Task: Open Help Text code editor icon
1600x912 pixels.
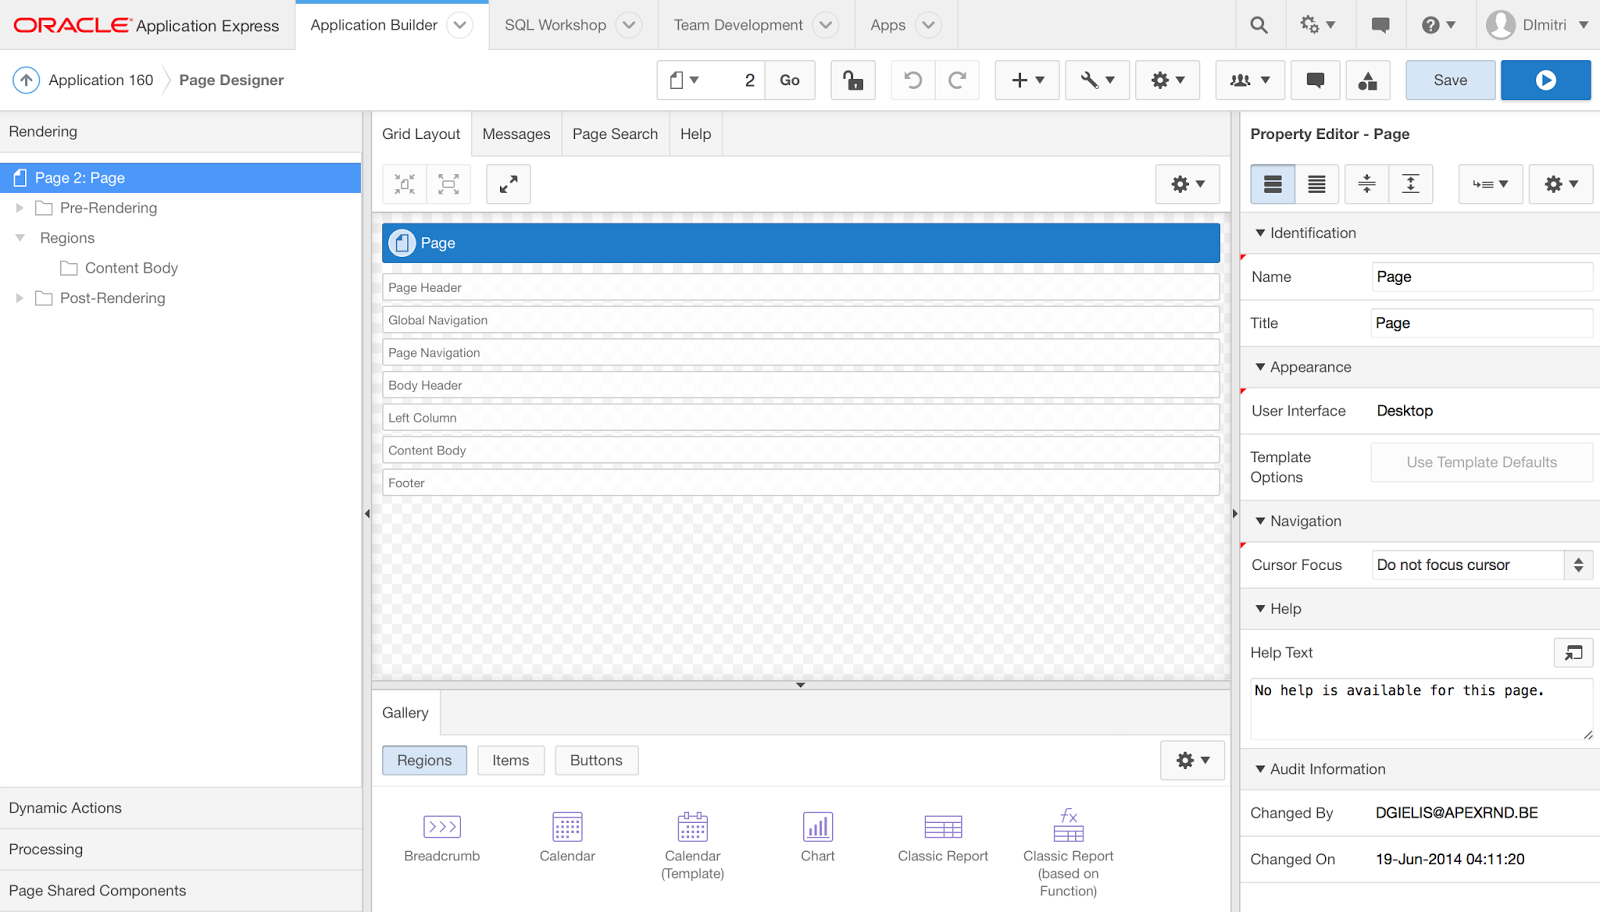Action: pos(1573,653)
